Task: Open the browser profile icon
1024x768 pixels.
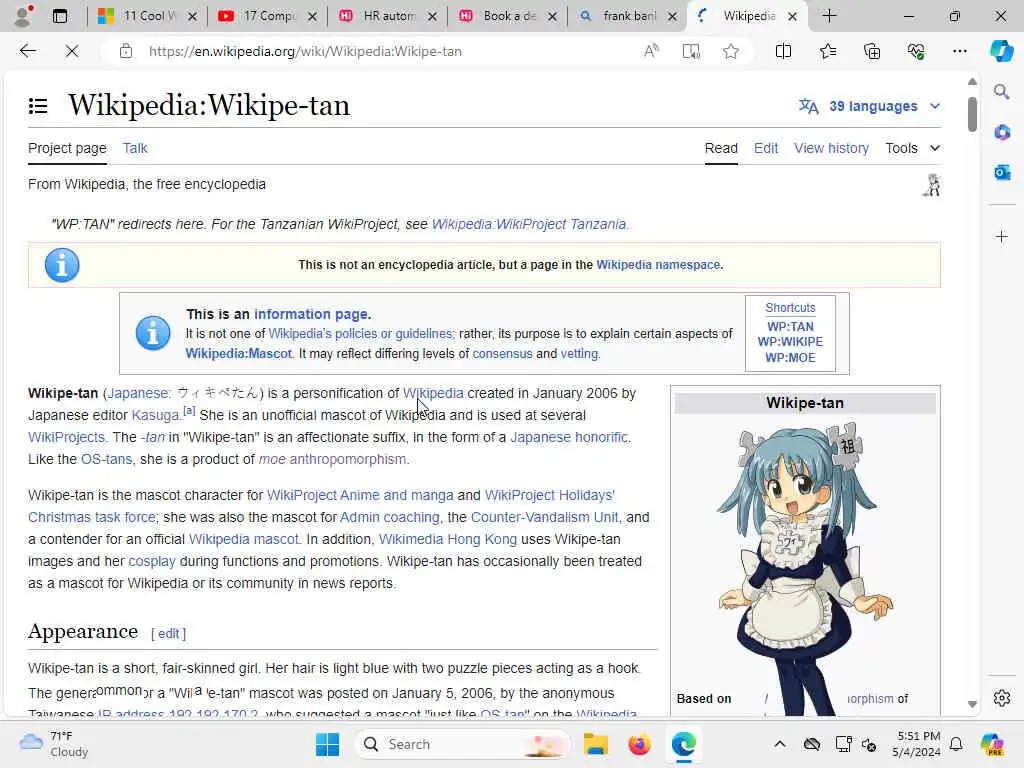Action: point(23,16)
